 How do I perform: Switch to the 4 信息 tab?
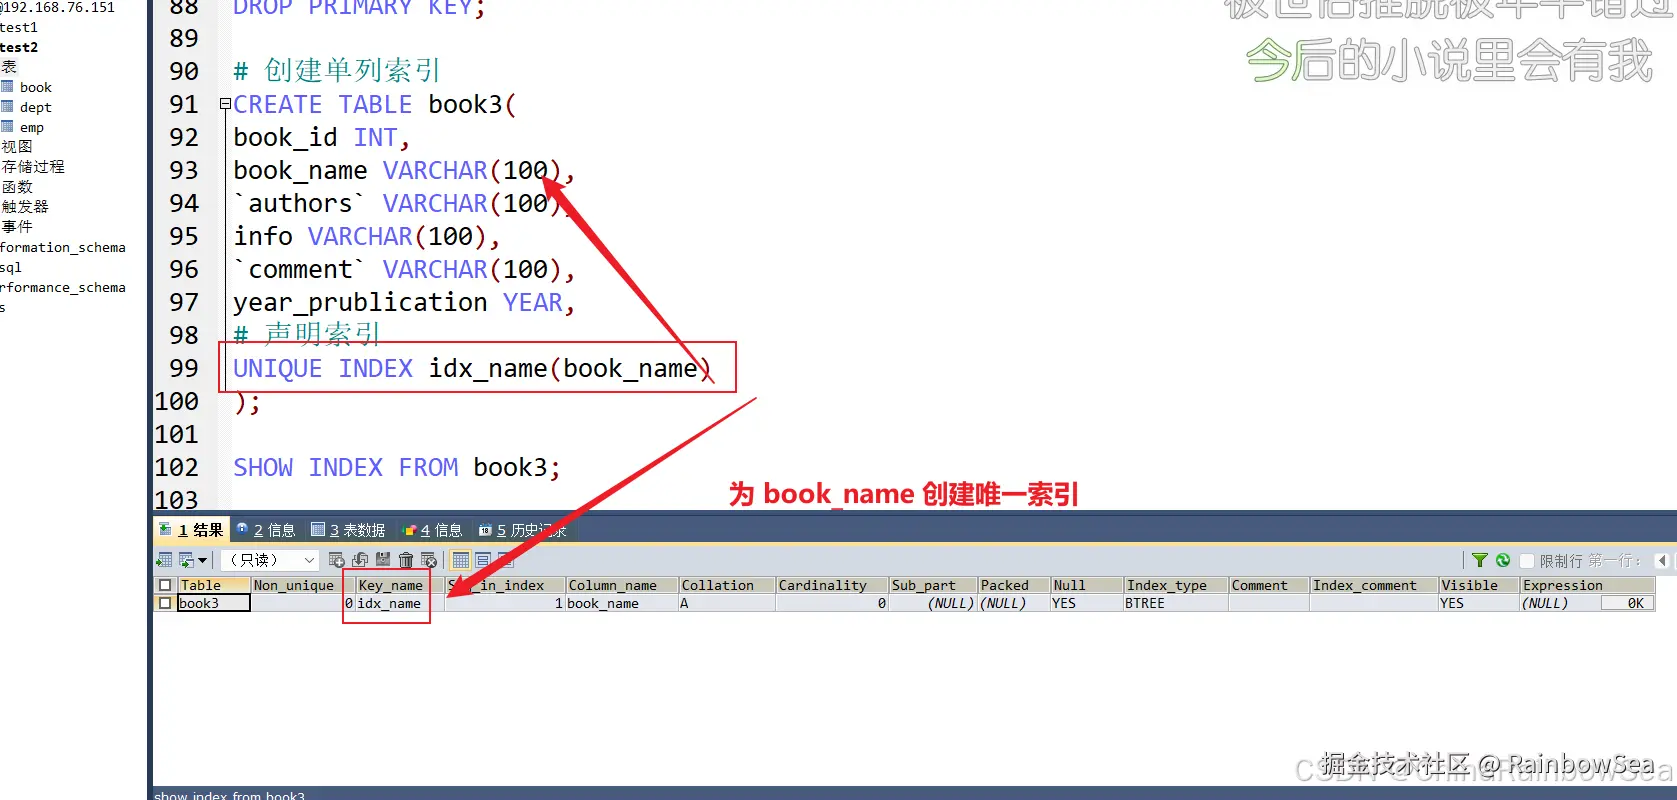click(433, 530)
